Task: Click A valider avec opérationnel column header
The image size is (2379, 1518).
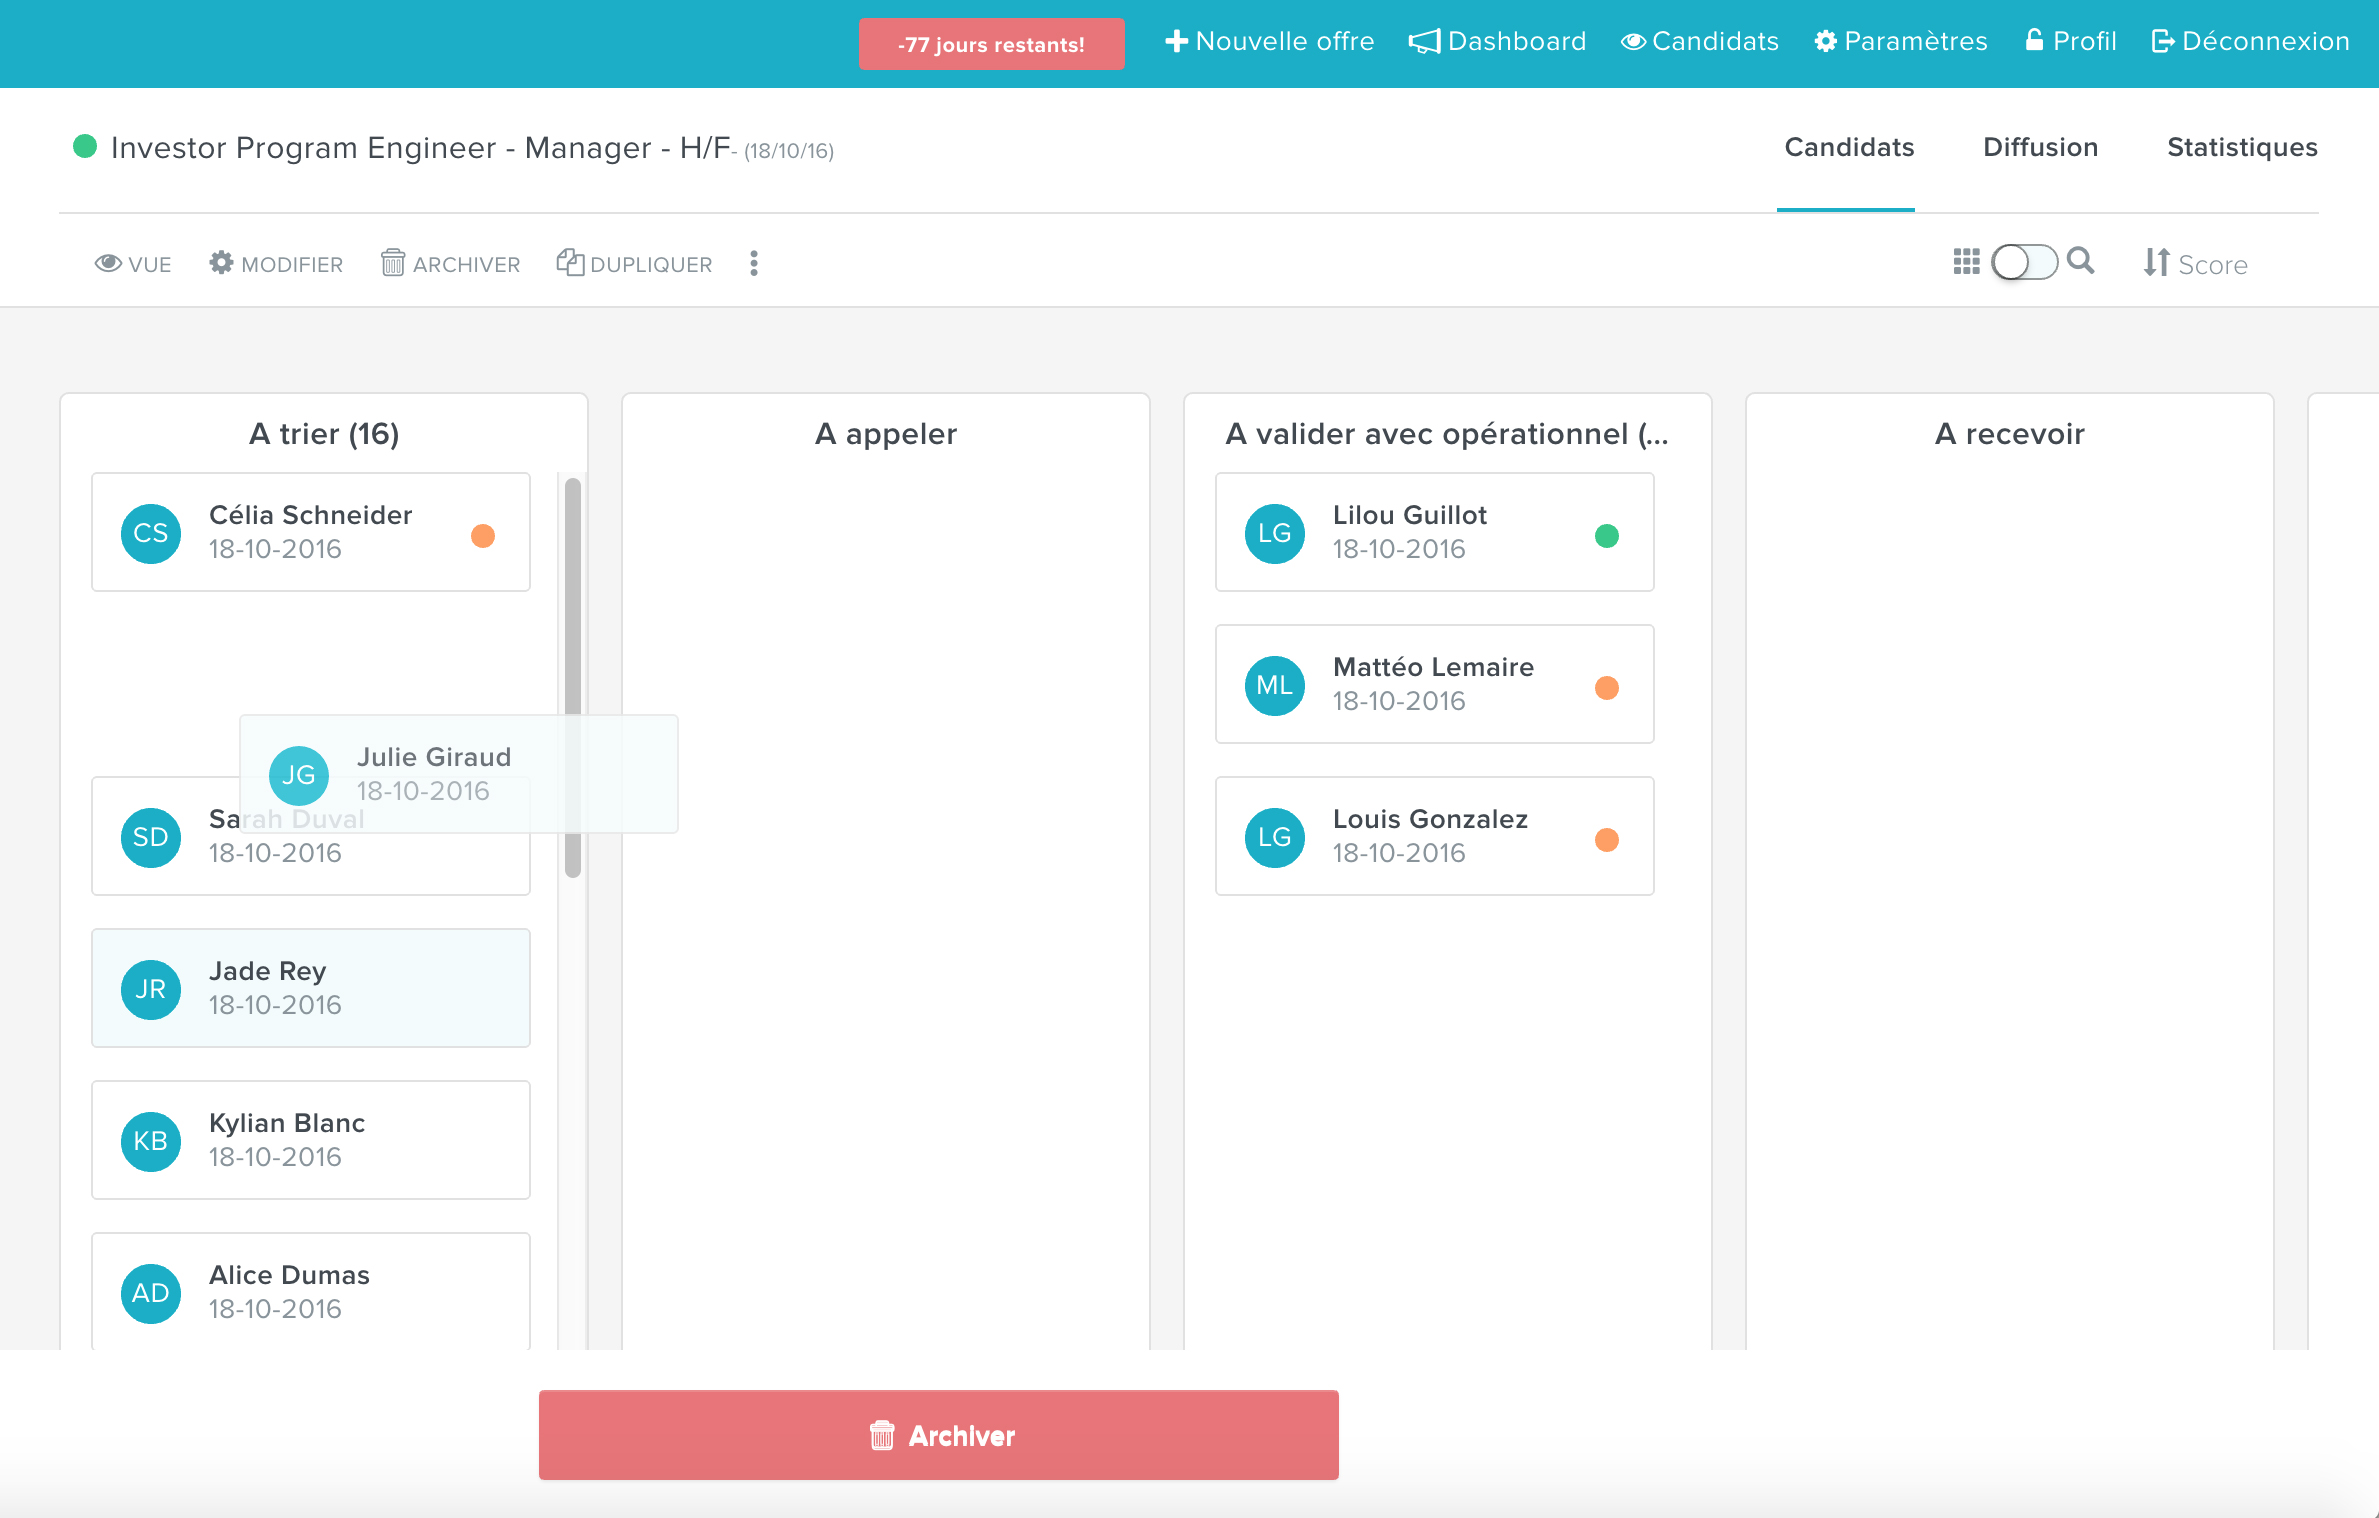Action: 1447,434
